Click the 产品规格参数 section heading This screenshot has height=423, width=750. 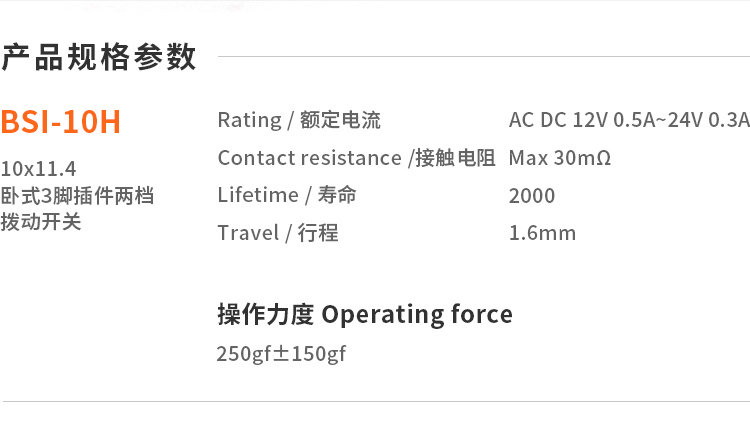click(98, 57)
